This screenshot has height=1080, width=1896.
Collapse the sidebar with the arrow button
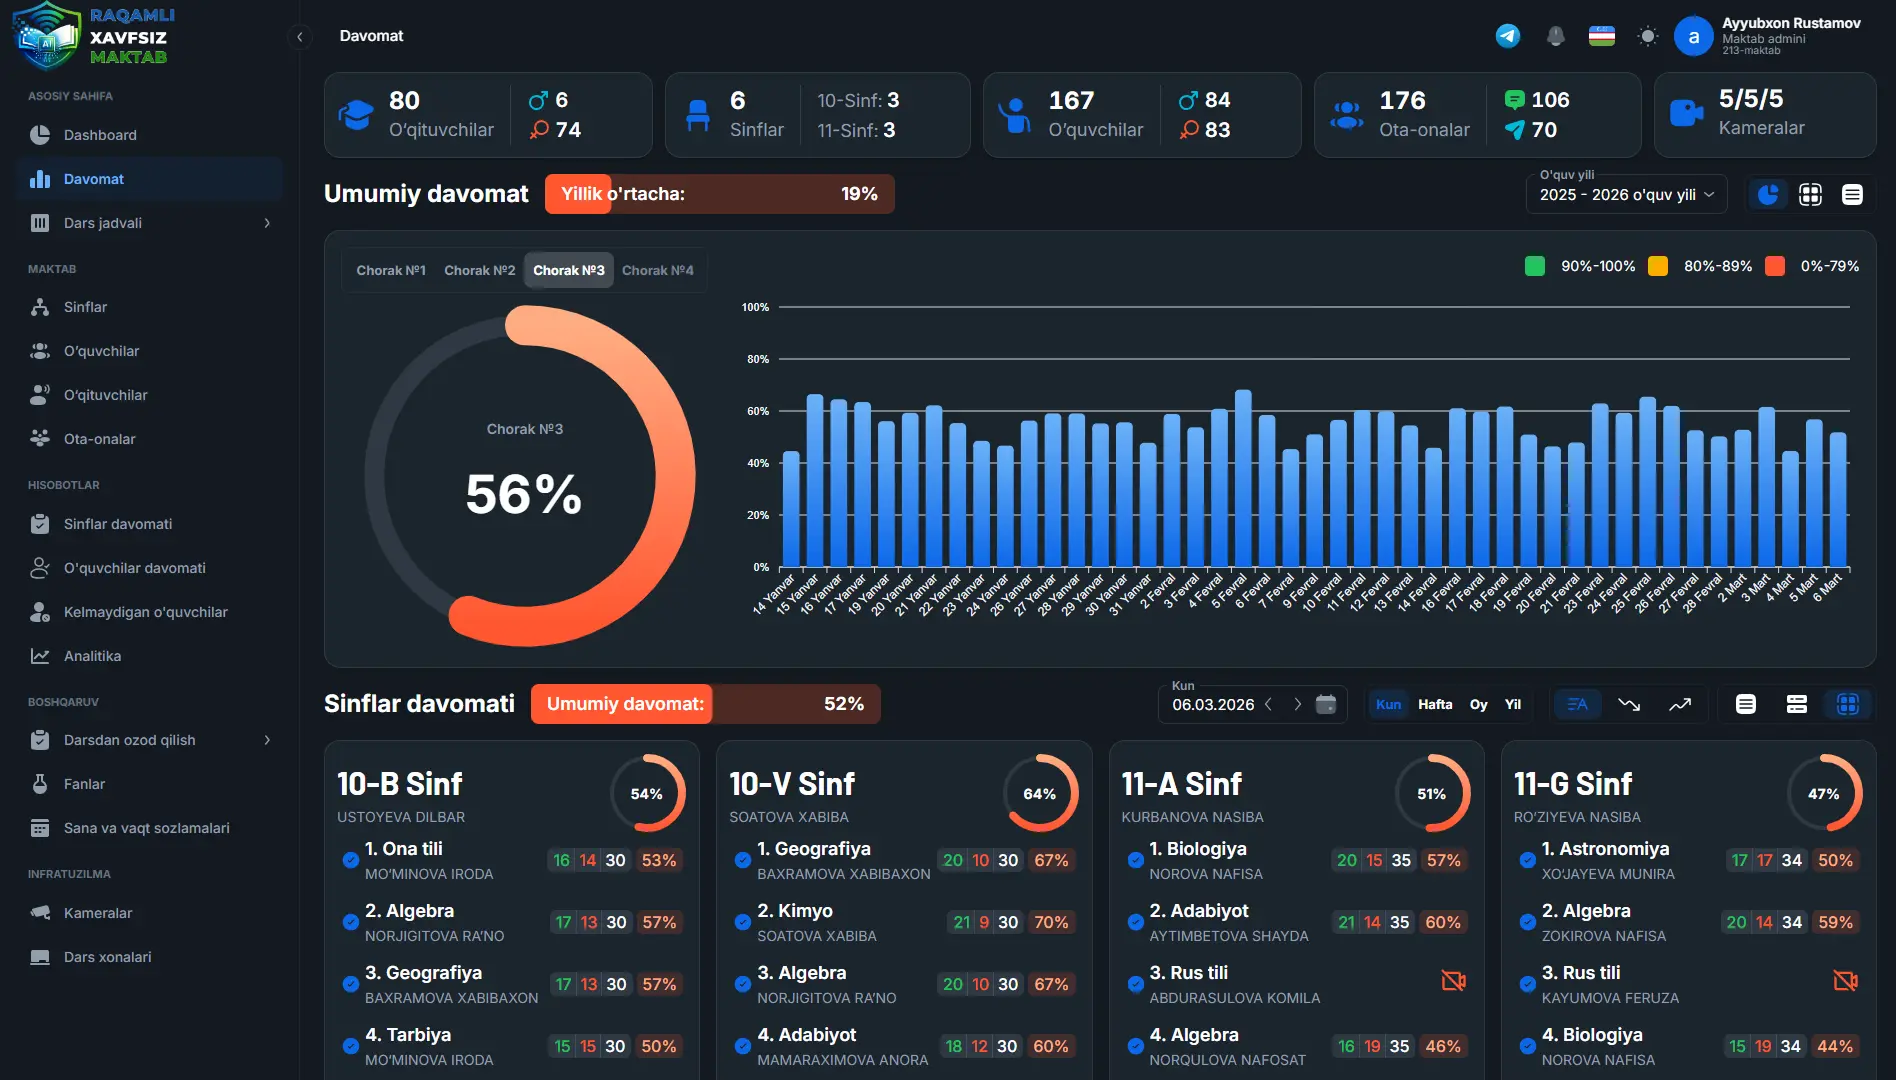tap(299, 37)
